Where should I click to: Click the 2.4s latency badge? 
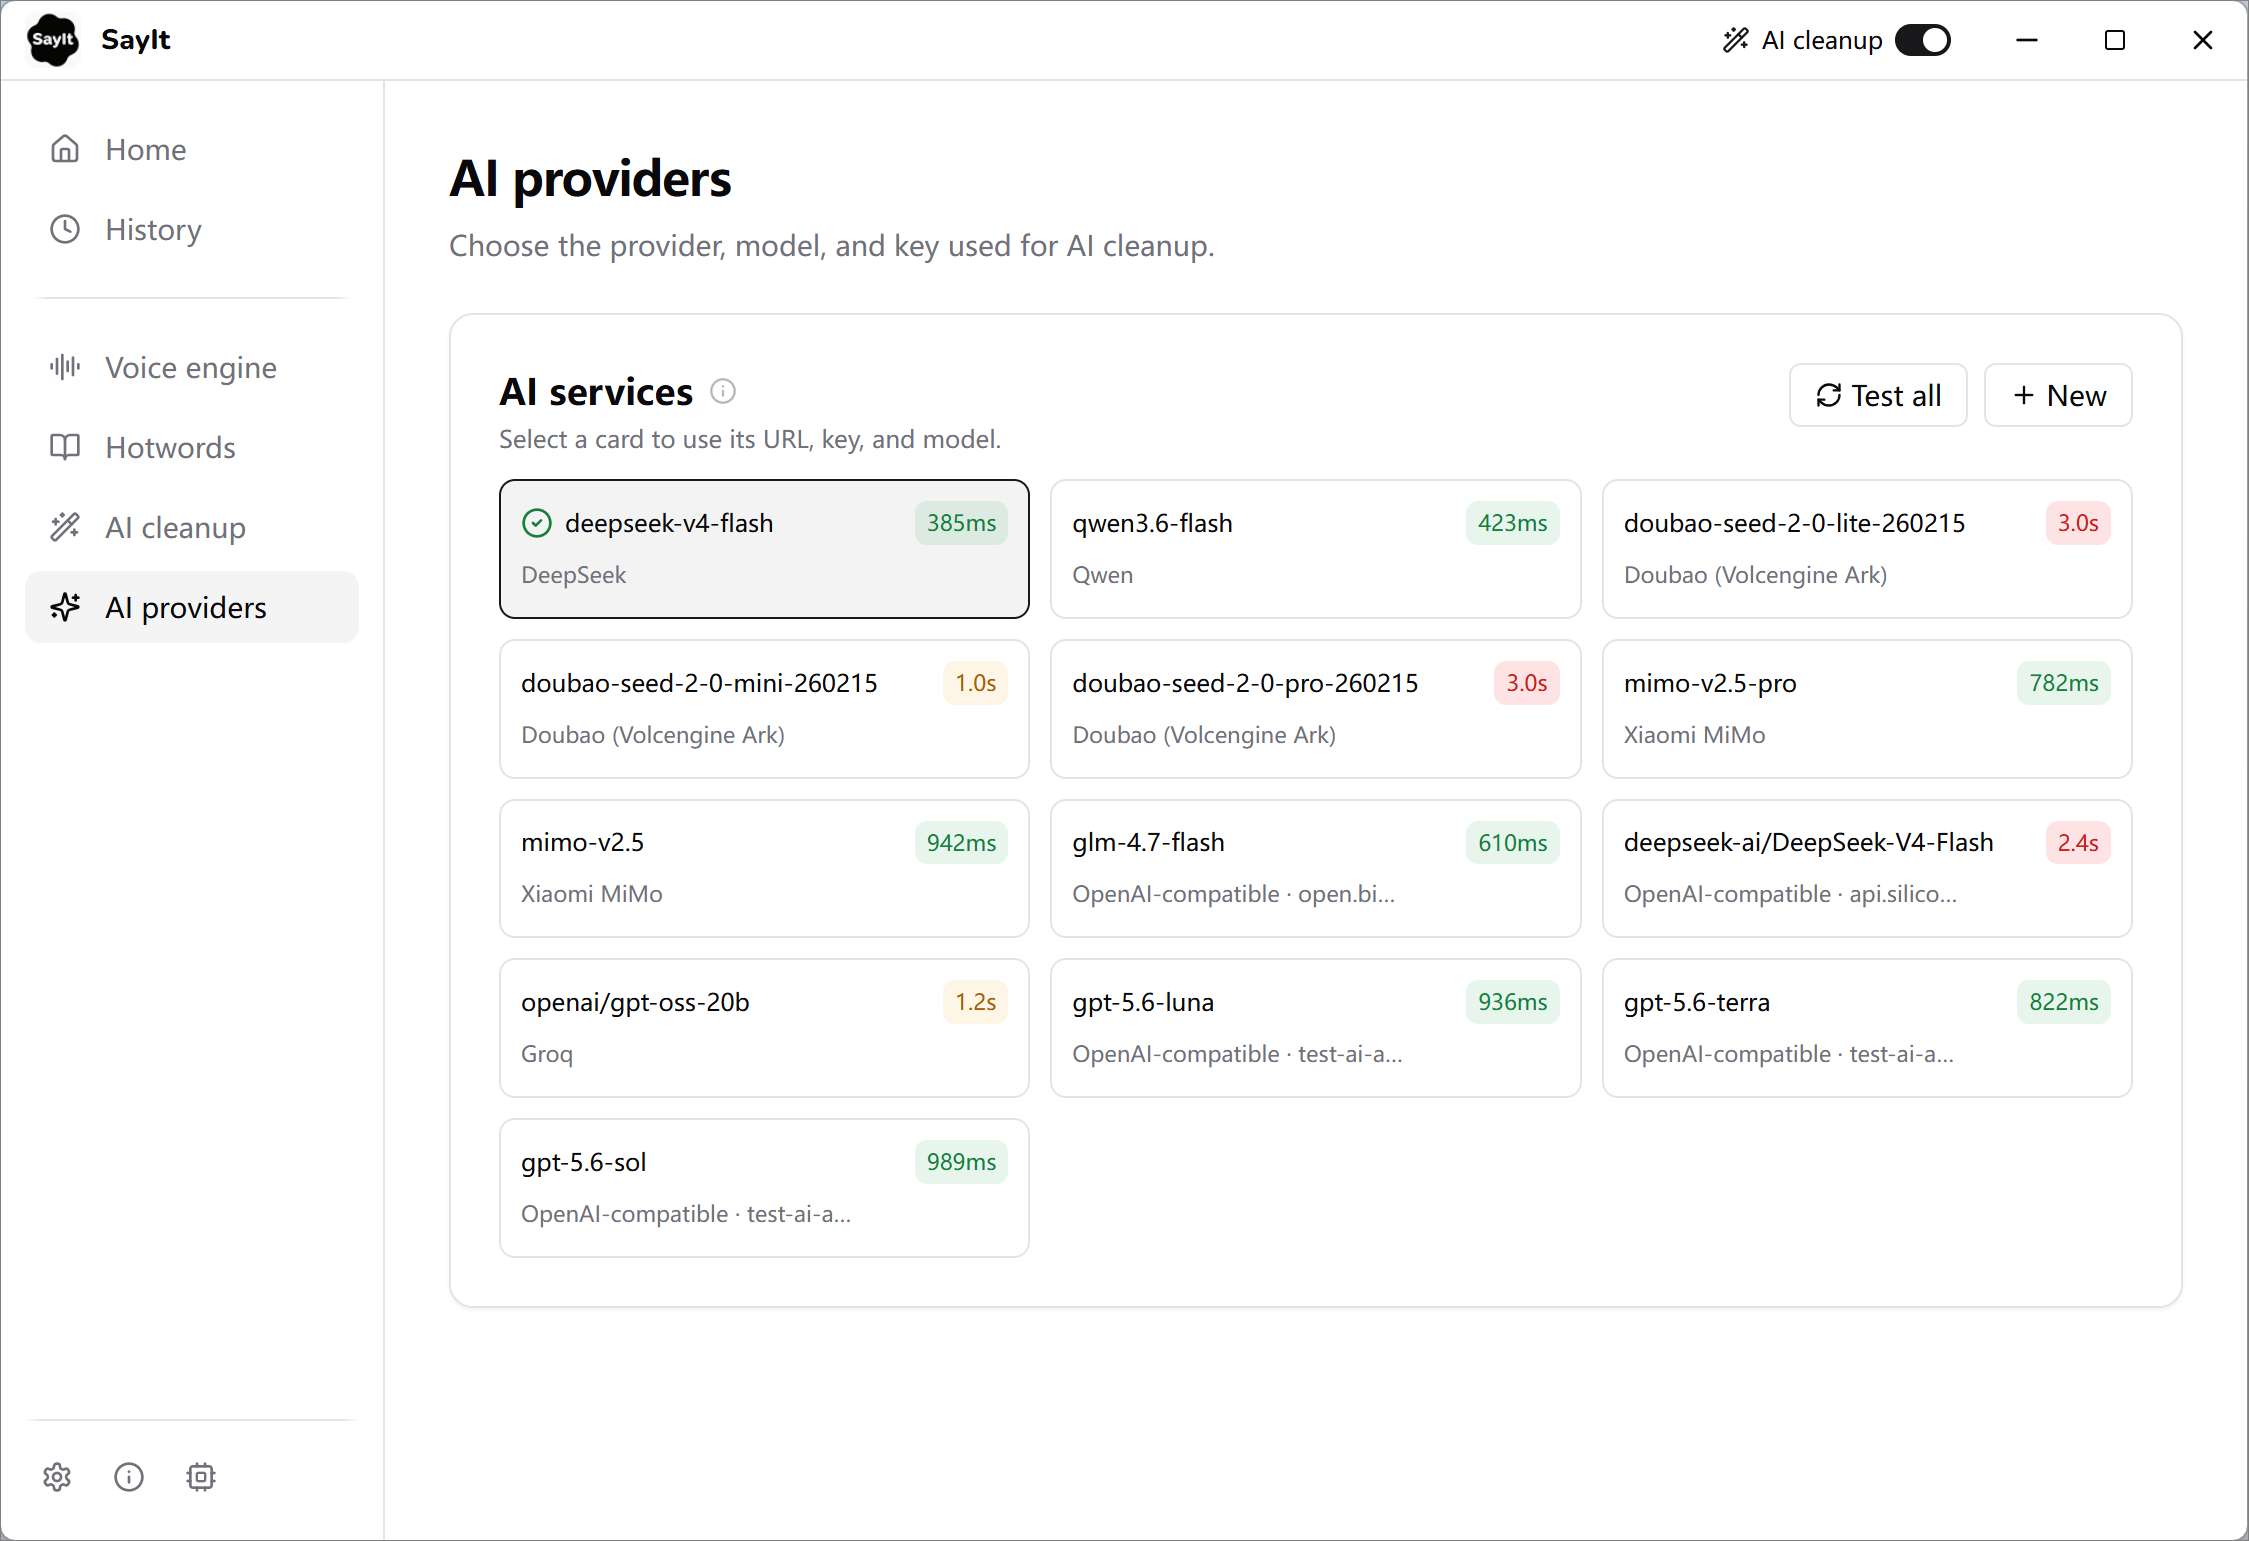click(x=2078, y=843)
